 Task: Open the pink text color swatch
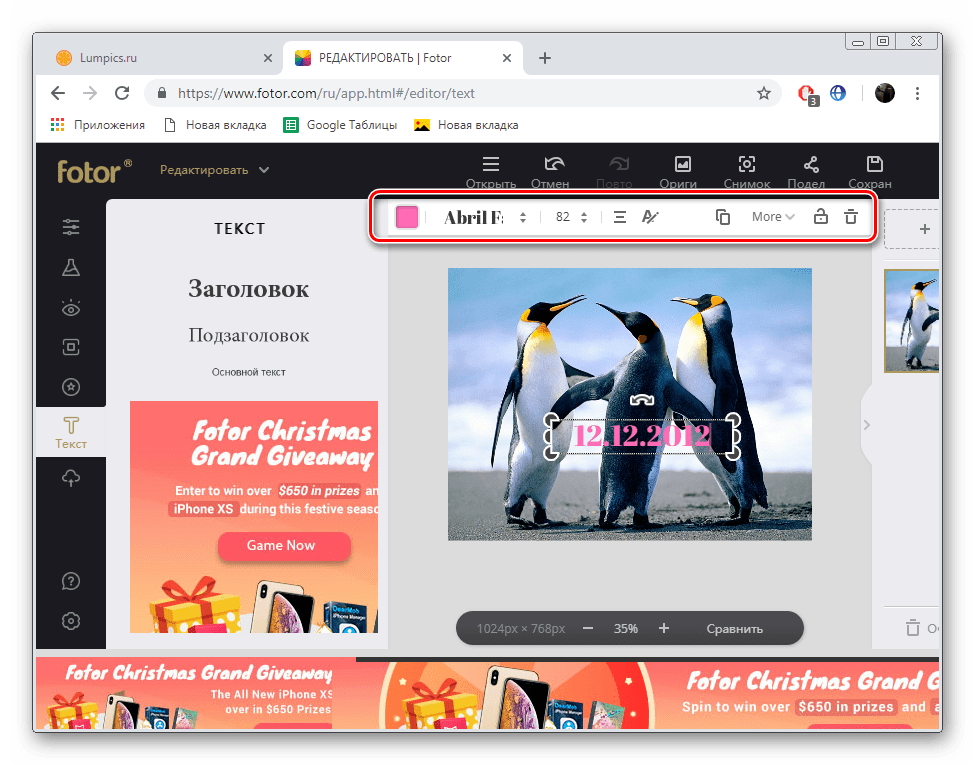point(407,217)
